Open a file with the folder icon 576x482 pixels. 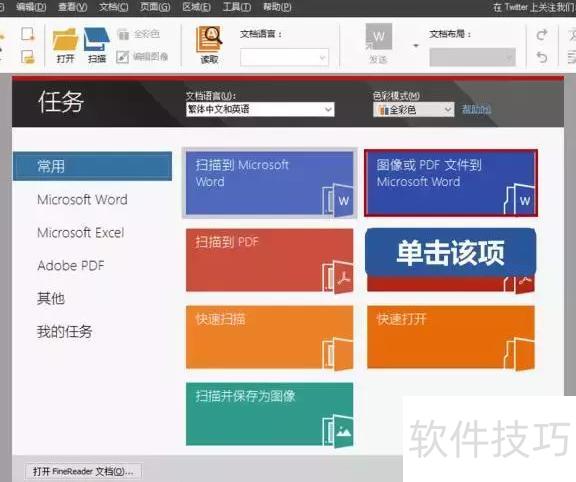pos(65,44)
